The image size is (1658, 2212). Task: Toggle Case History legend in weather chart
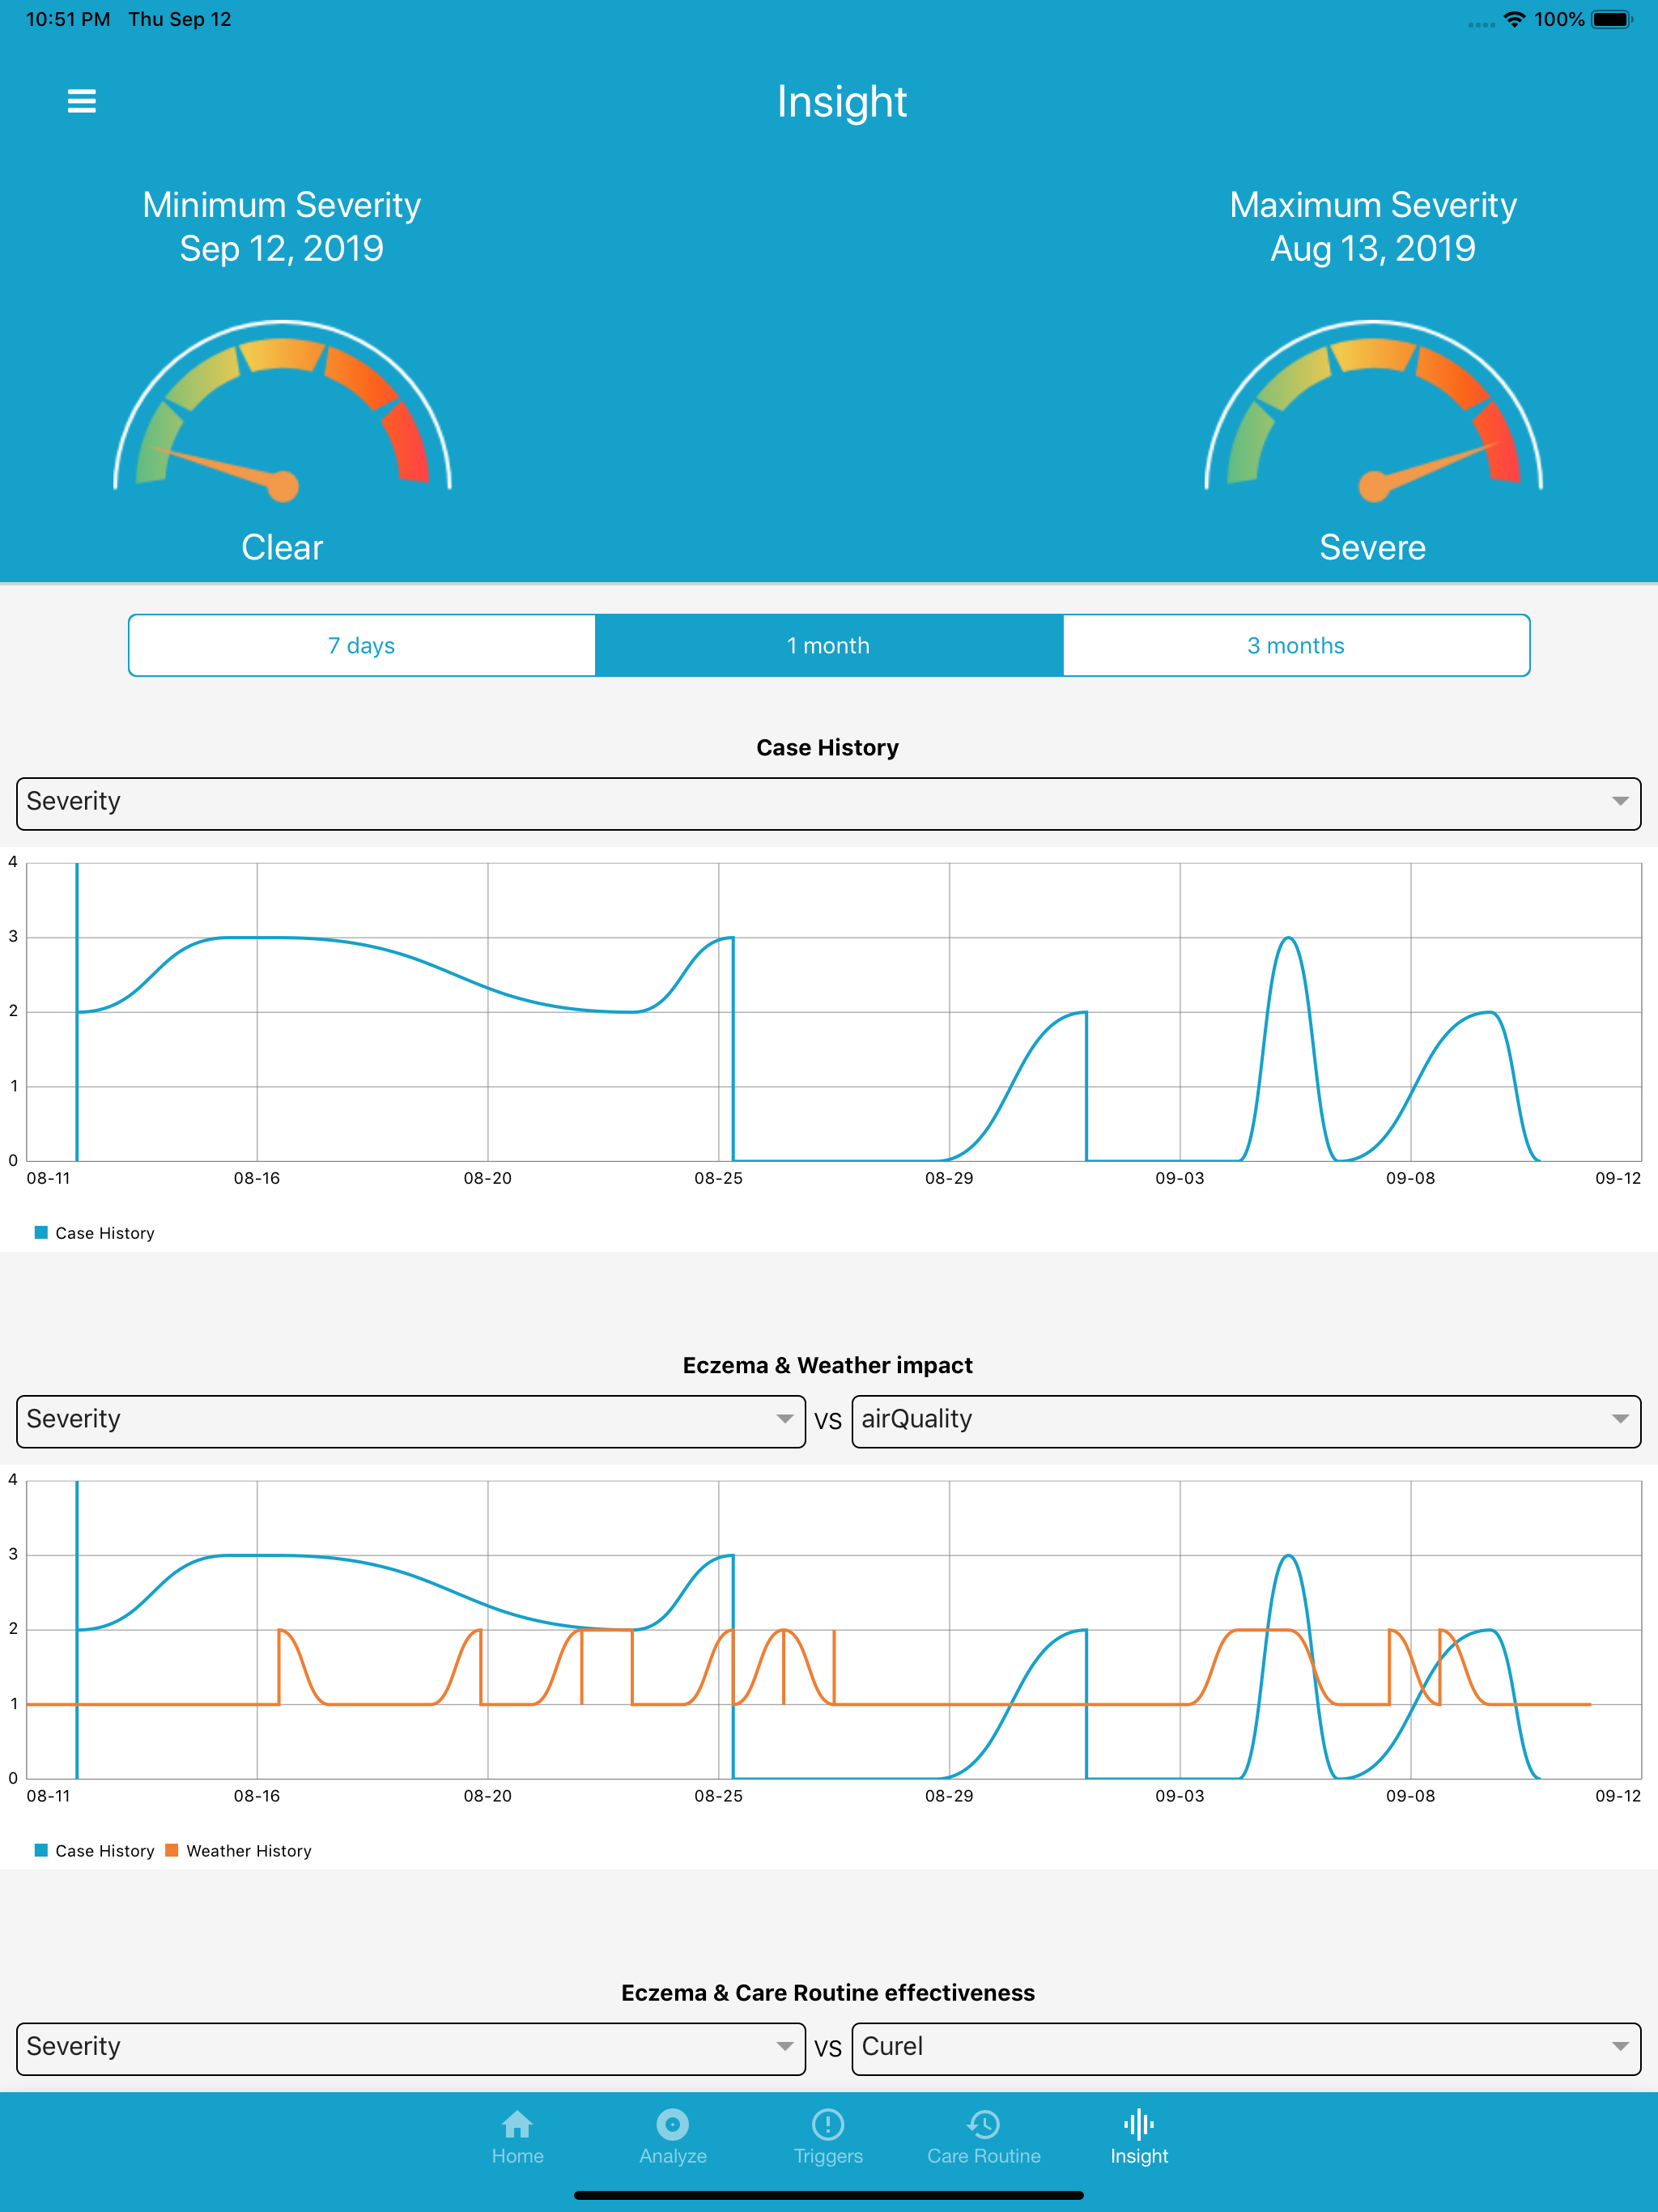pos(95,1851)
